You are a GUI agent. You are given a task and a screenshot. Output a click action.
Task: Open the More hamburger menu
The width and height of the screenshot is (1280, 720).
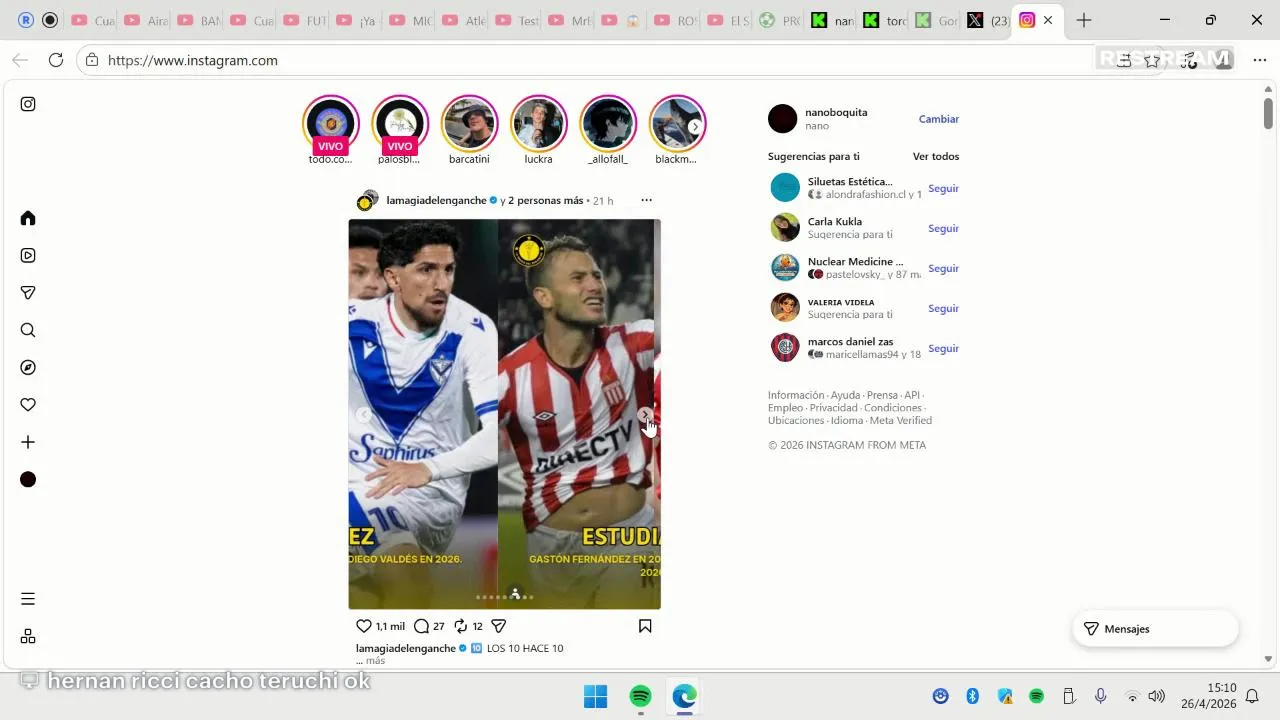pos(28,599)
